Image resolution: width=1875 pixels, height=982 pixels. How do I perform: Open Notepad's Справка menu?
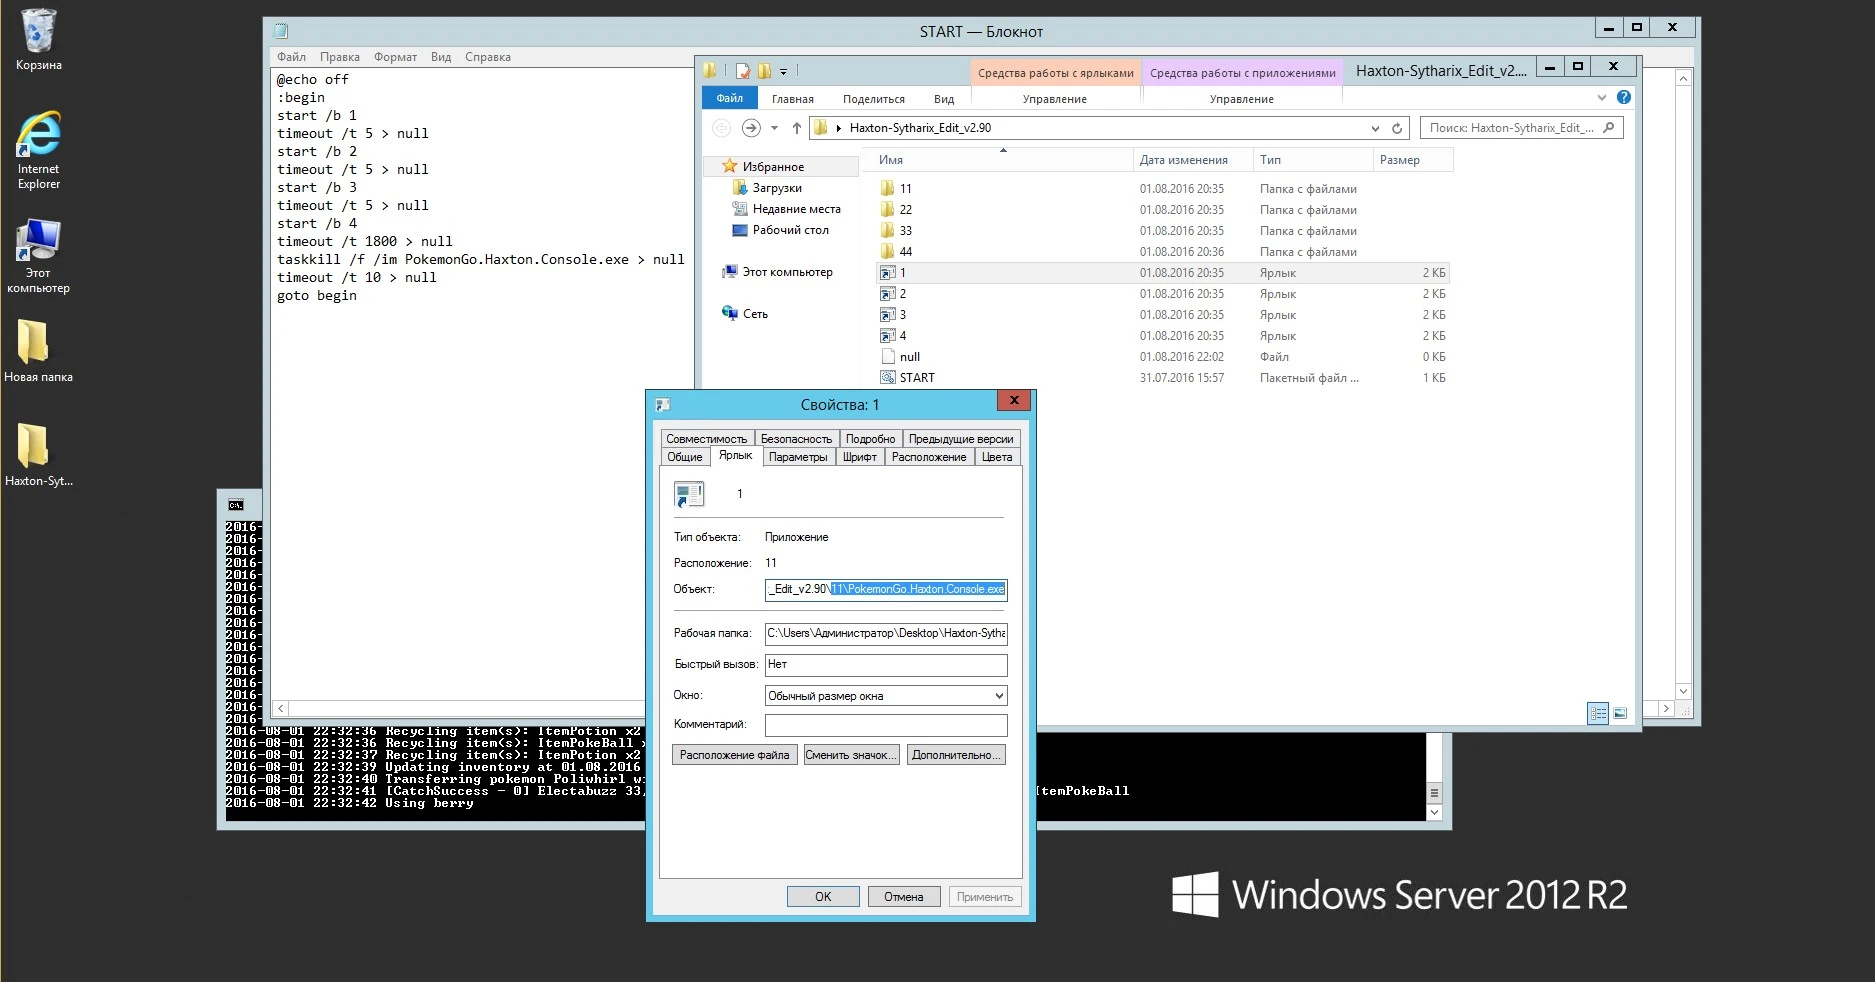point(487,57)
